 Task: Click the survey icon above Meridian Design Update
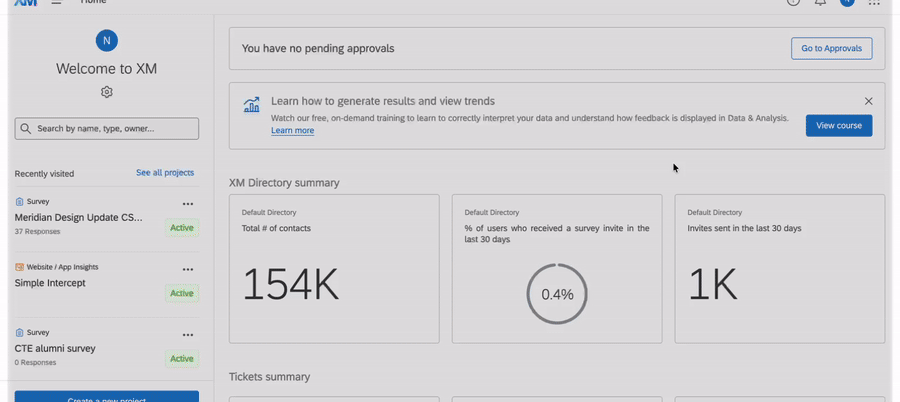[19, 202]
